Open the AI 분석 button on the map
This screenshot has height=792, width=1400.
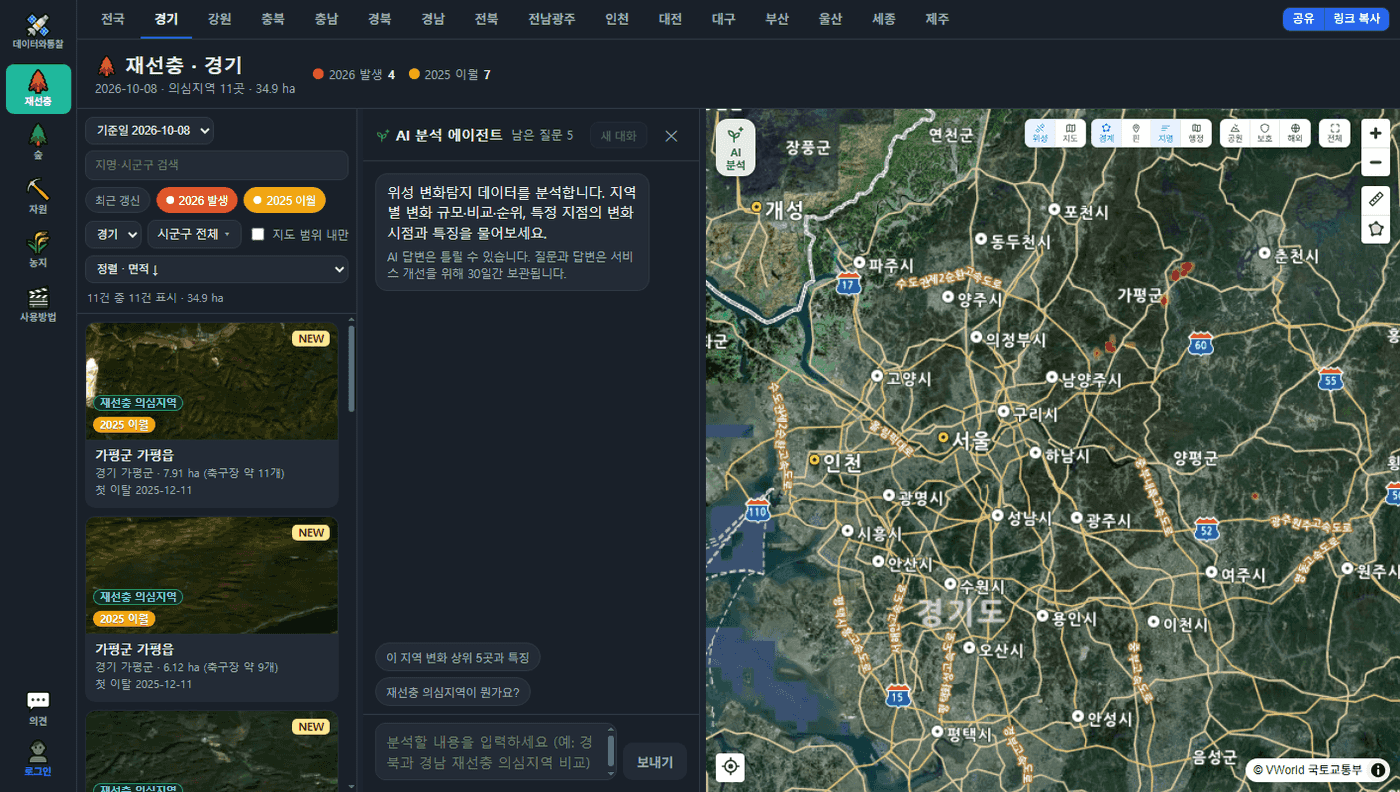click(x=735, y=147)
